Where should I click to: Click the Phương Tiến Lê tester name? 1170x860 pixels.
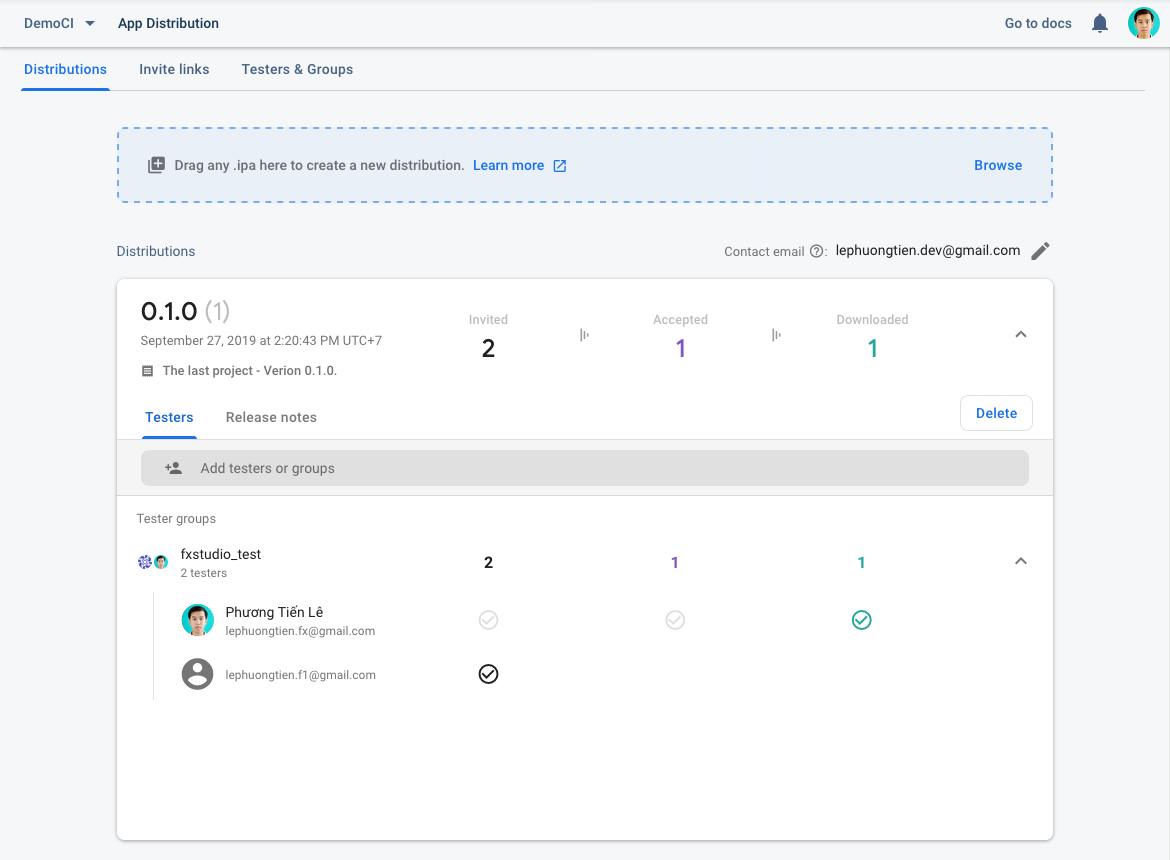pos(274,612)
